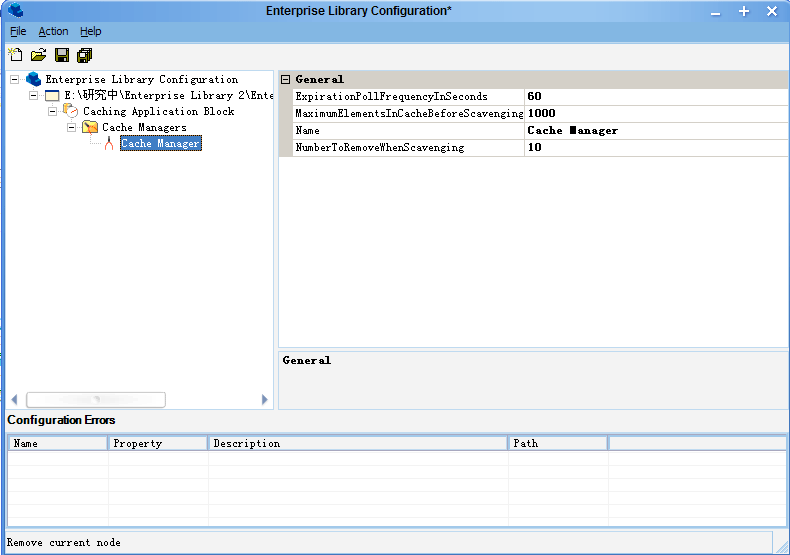Click the tree scroll right arrow

click(265, 399)
